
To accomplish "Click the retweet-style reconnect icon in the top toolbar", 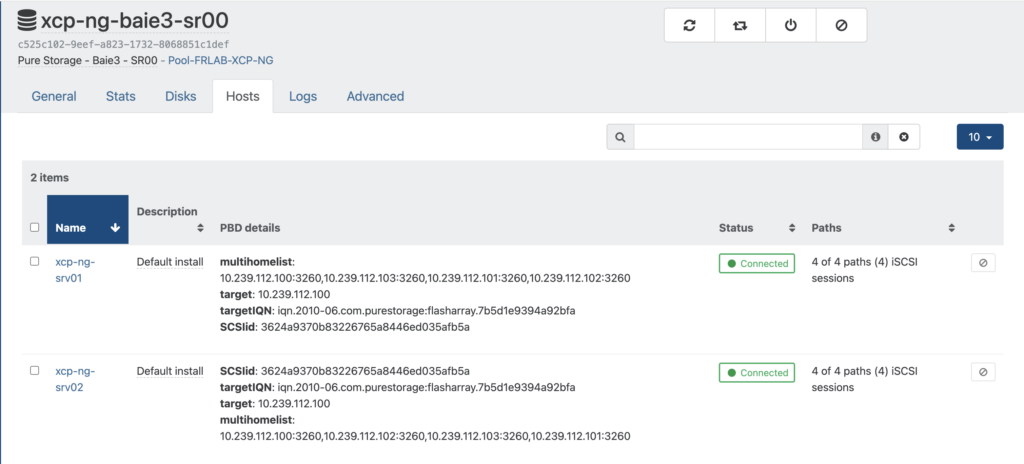I will click(740, 26).
